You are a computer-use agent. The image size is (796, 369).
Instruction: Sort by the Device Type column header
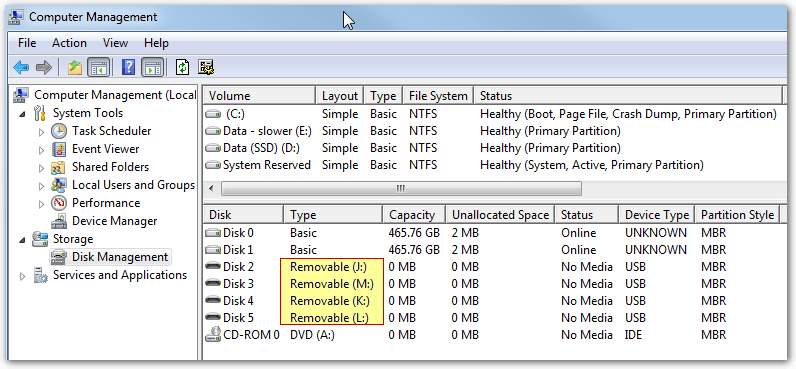[x=656, y=215]
